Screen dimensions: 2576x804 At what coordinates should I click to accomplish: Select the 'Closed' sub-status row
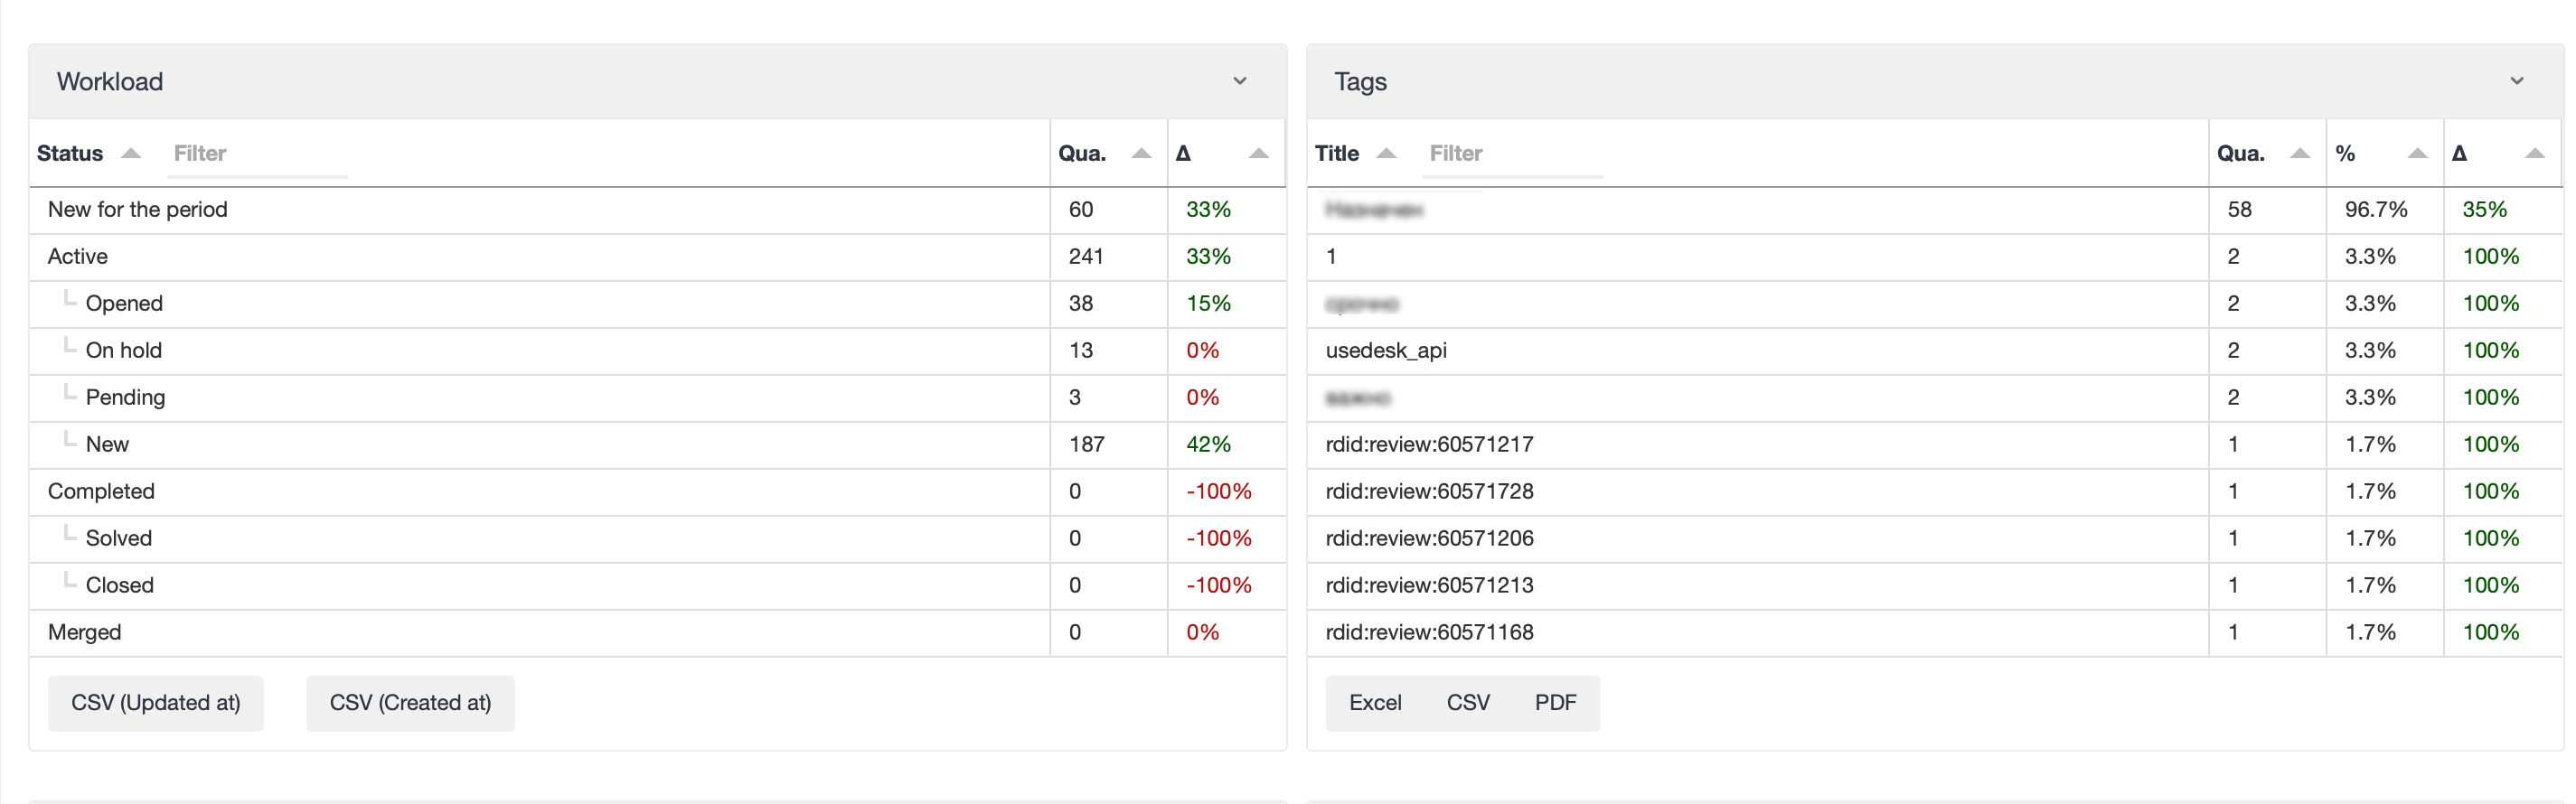[657, 586]
